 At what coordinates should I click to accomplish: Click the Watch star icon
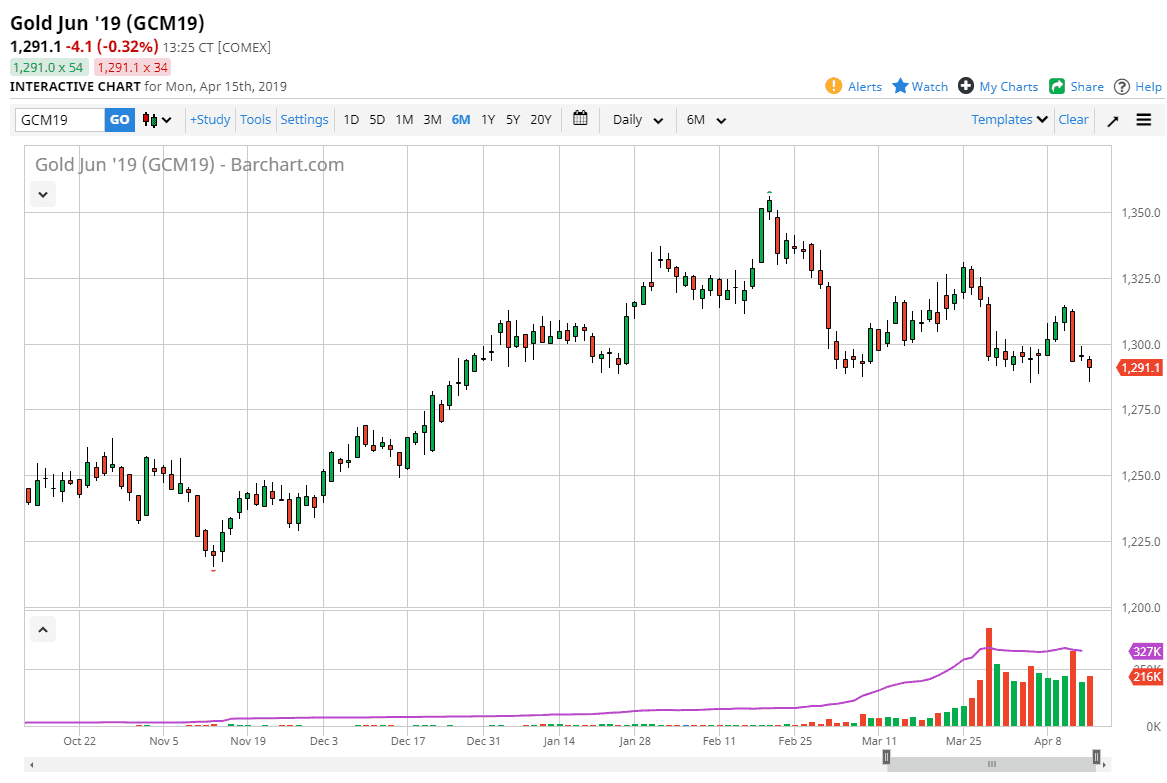click(900, 86)
